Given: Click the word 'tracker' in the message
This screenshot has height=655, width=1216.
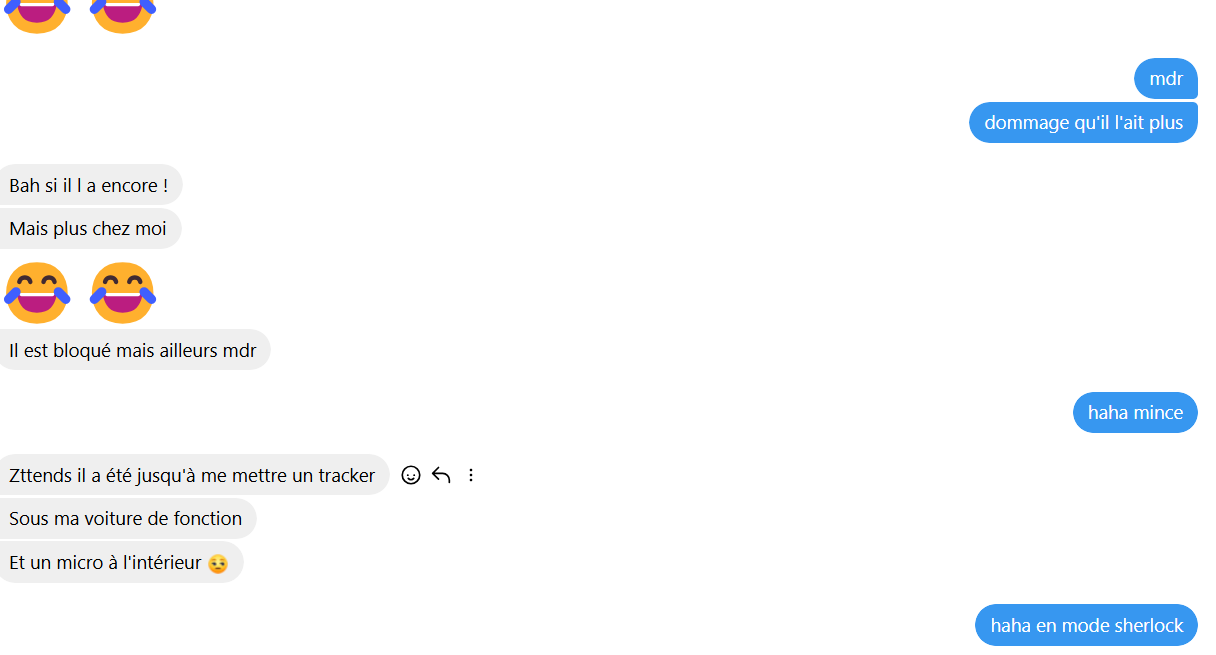Looking at the screenshot, I should click(x=347, y=475).
